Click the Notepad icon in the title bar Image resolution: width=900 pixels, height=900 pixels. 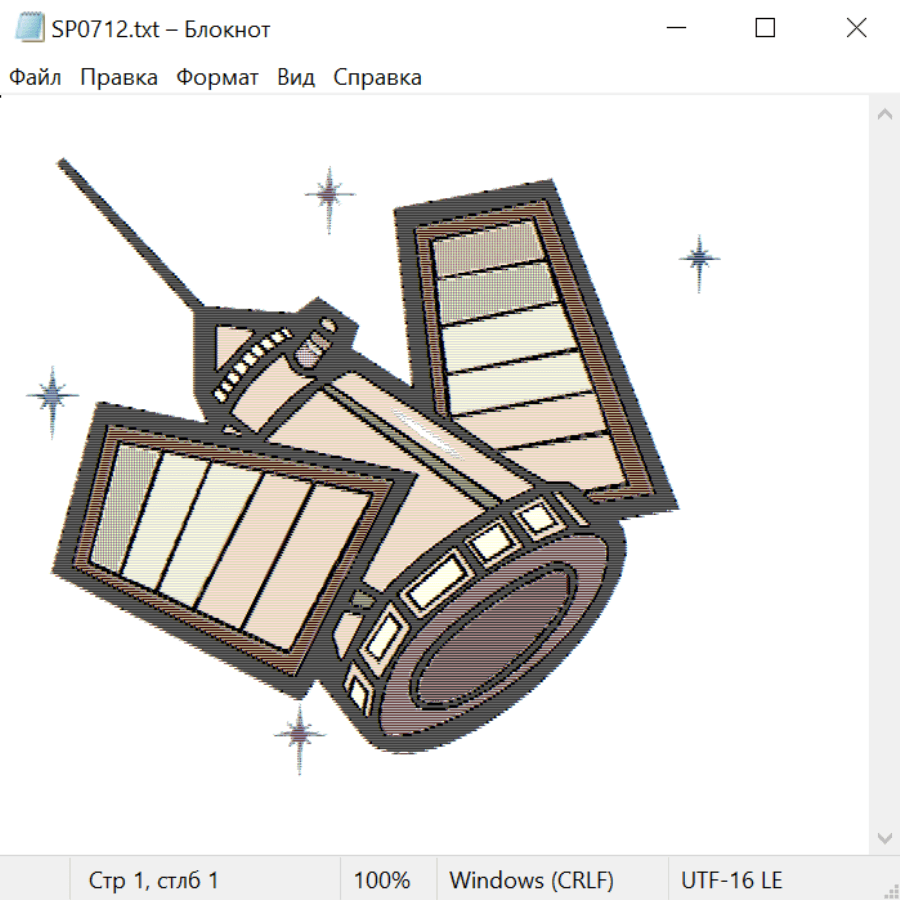pos(30,28)
